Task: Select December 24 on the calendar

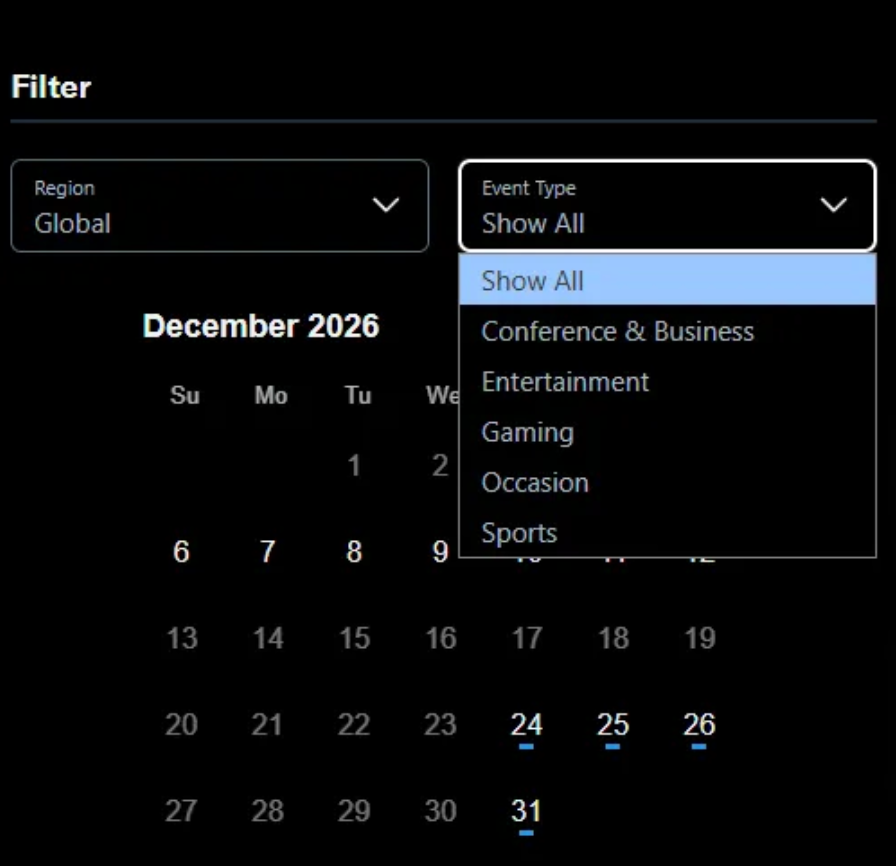Action: (526, 725)
